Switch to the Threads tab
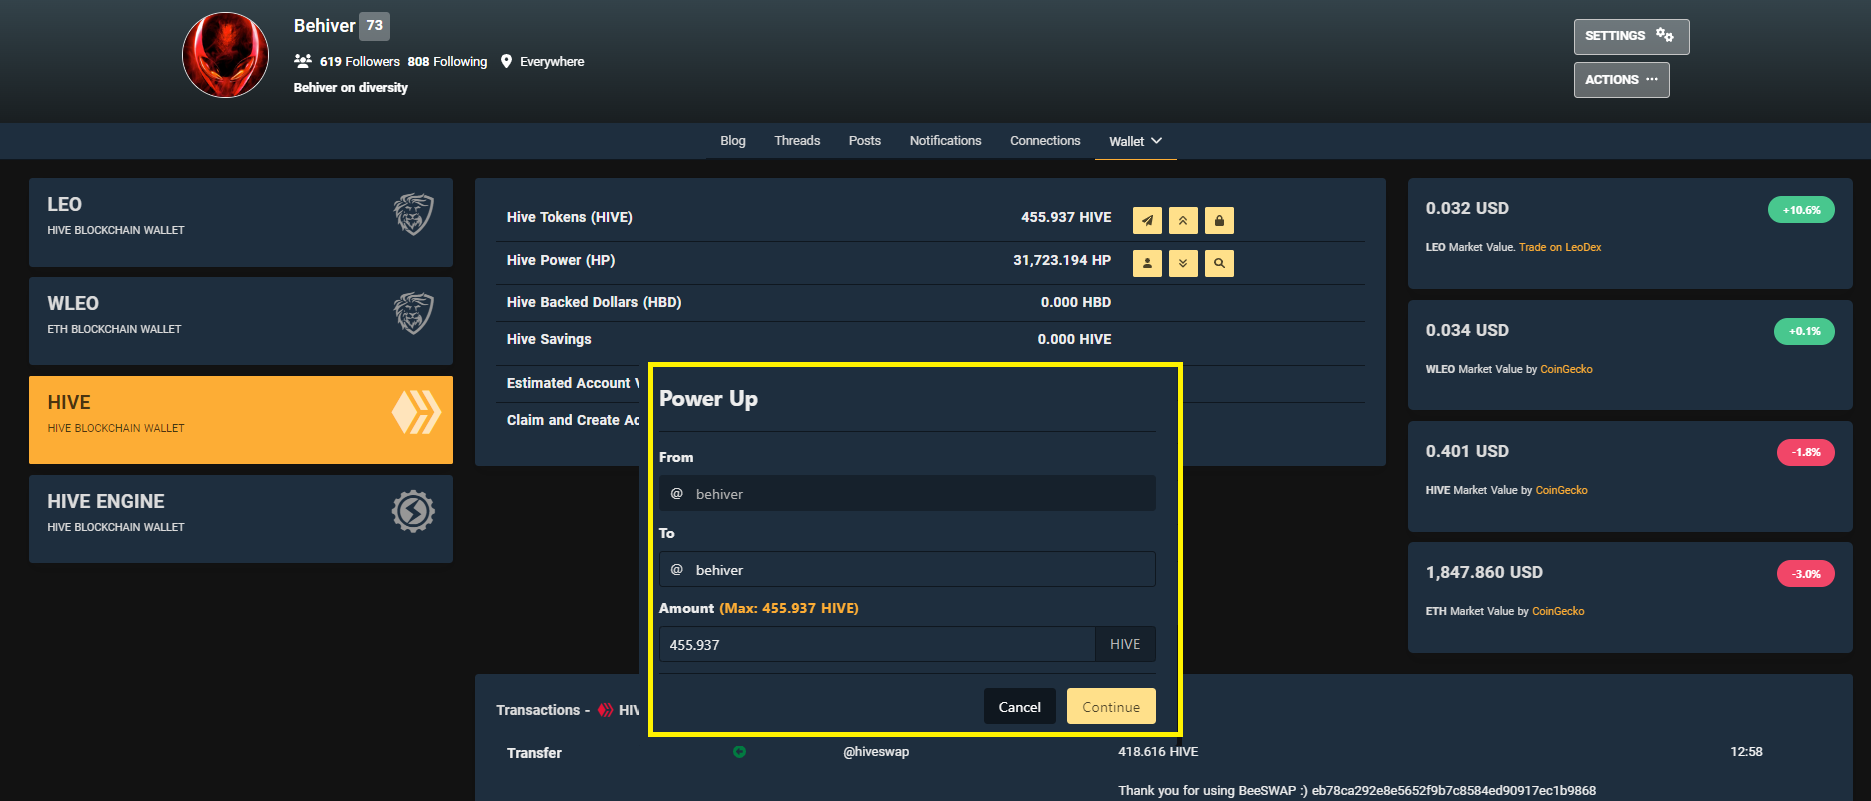Screen dimensions: 1871x801 click(797, 141)
